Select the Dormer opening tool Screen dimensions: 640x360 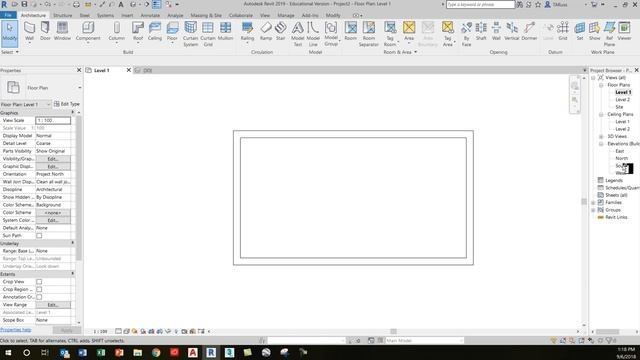529,32
